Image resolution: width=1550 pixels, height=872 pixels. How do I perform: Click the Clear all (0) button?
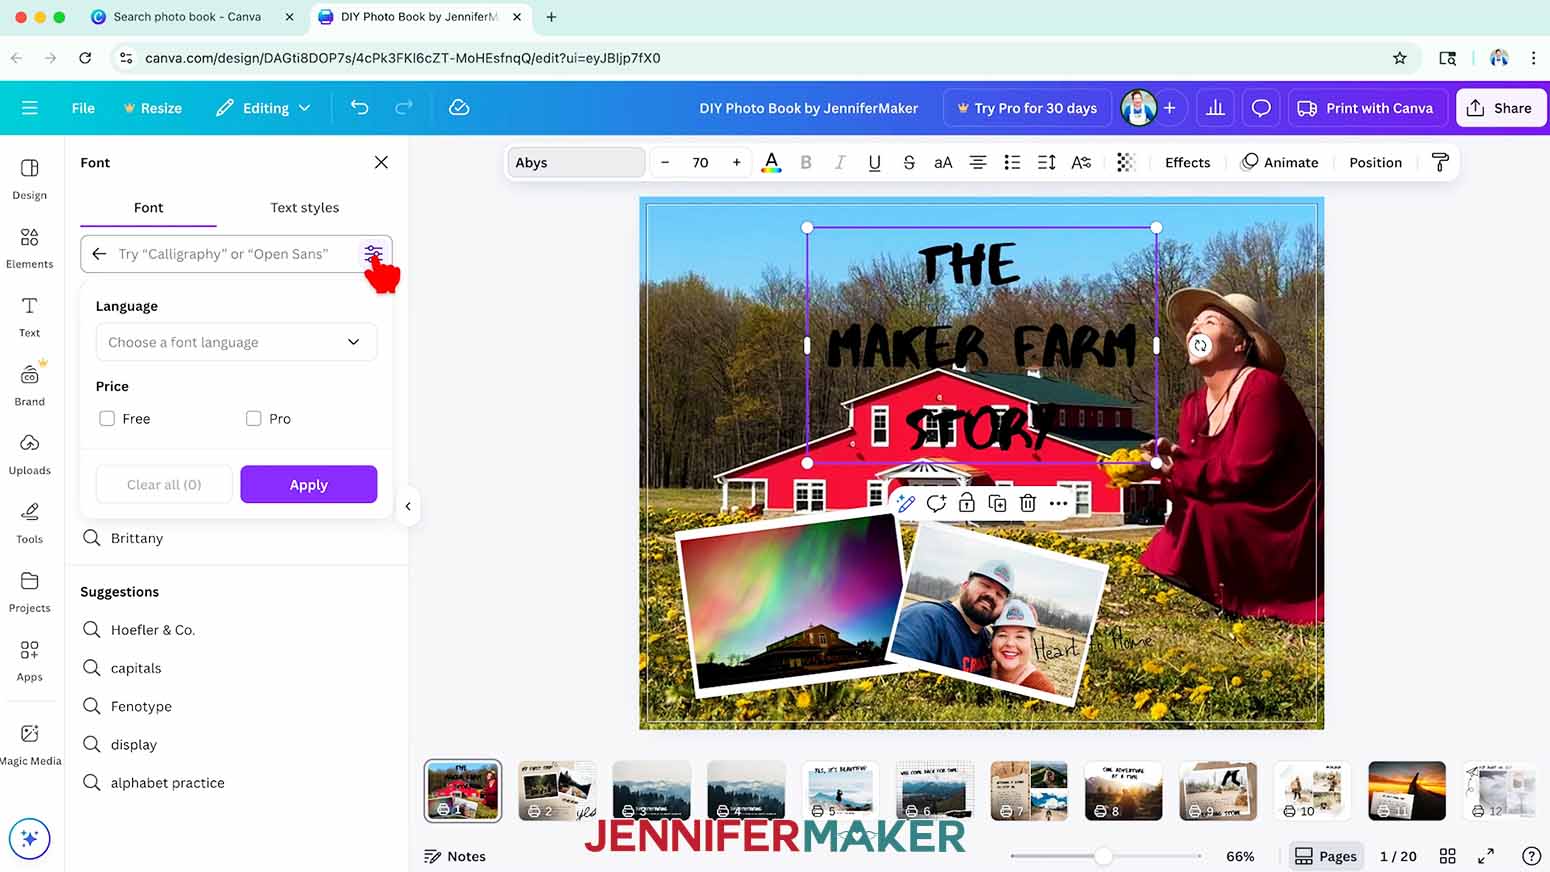(x=164, y=484)
